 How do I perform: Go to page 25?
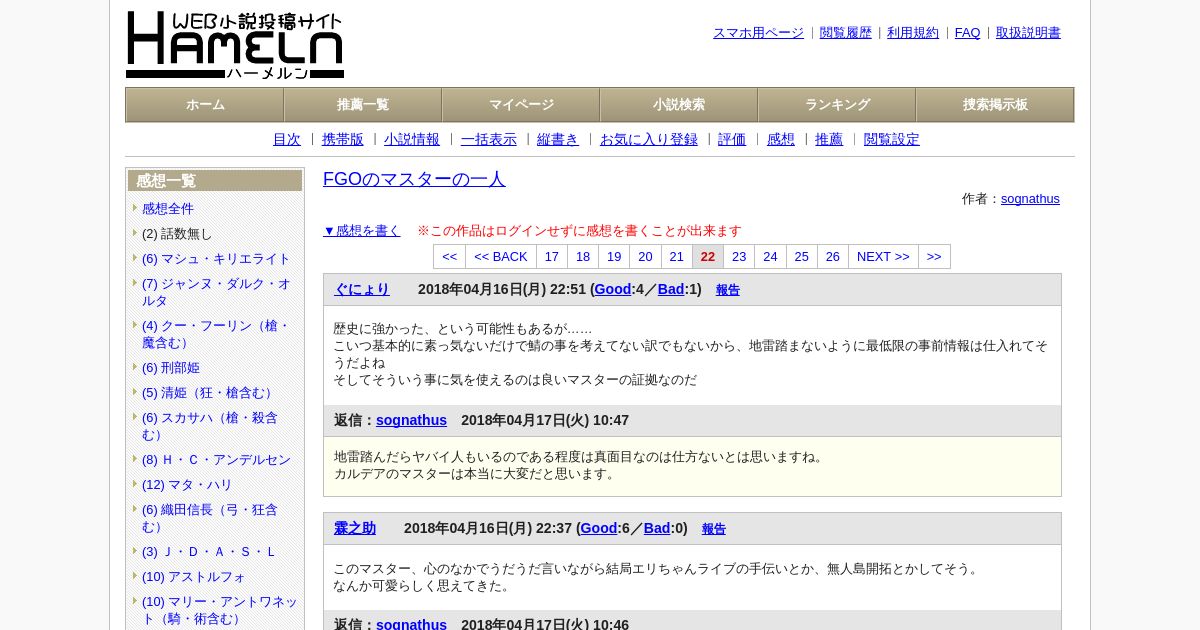(801, 257)
